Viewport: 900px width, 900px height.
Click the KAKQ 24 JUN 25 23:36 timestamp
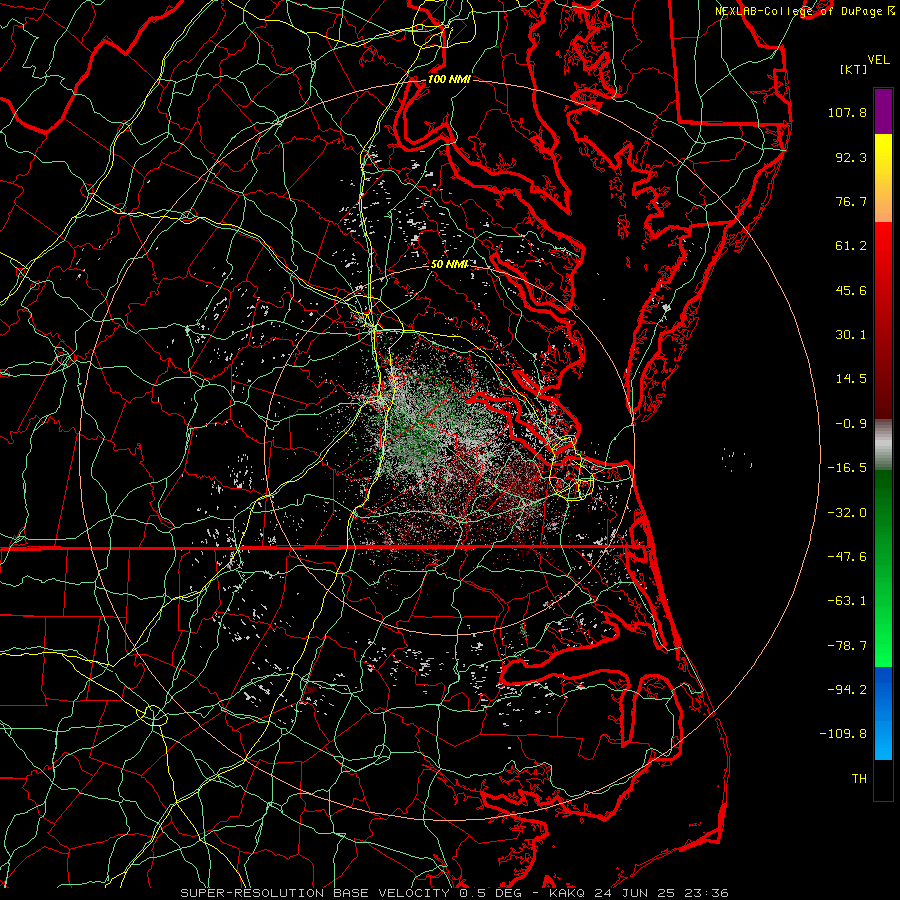tap(638, 893)
